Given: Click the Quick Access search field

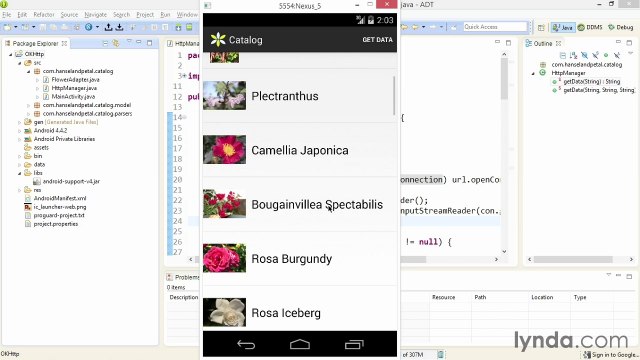Looking at the screenshot, I should pos(495,27).
